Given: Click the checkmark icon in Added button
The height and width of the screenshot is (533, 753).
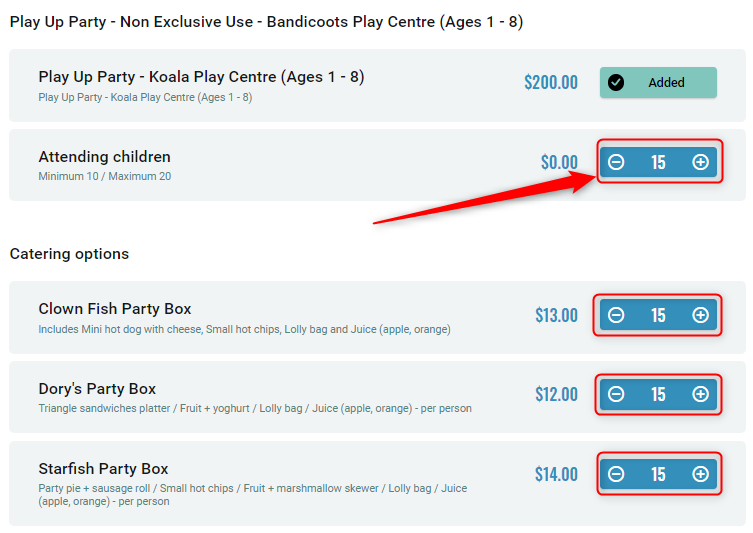Looking at the screenshot, I should tap(616, 83).
